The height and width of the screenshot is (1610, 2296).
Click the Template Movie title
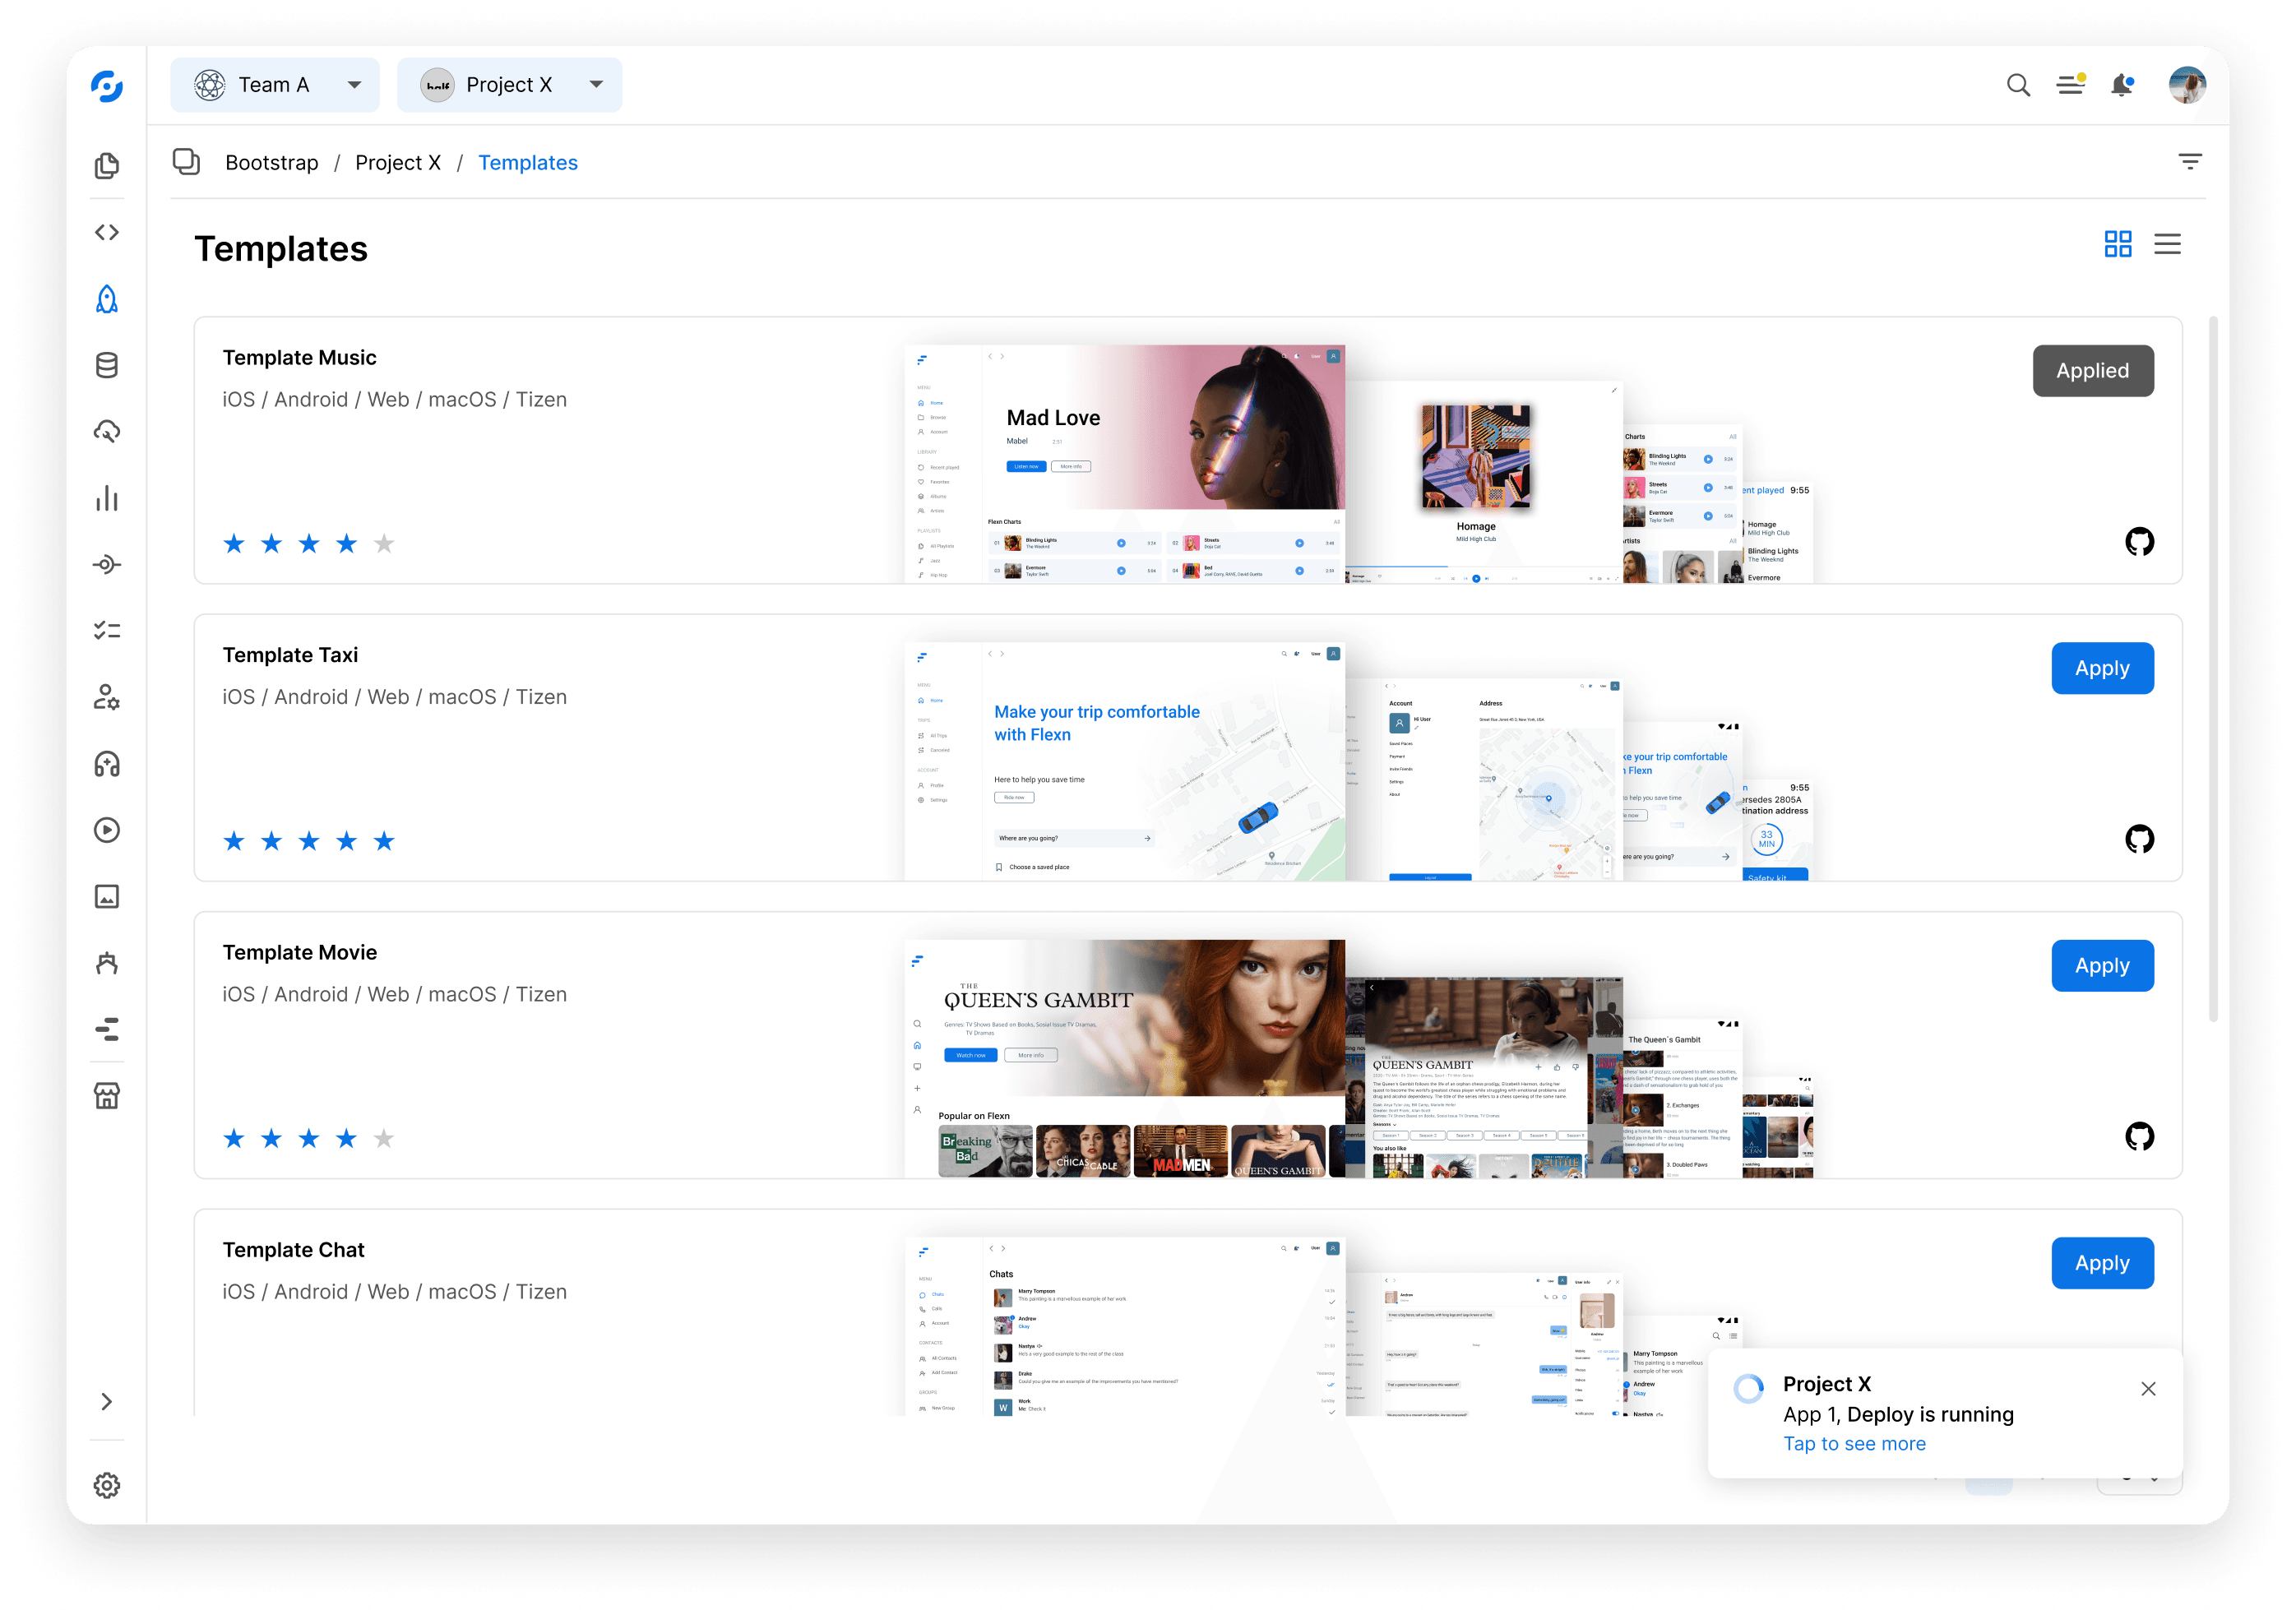pos(300,953)
